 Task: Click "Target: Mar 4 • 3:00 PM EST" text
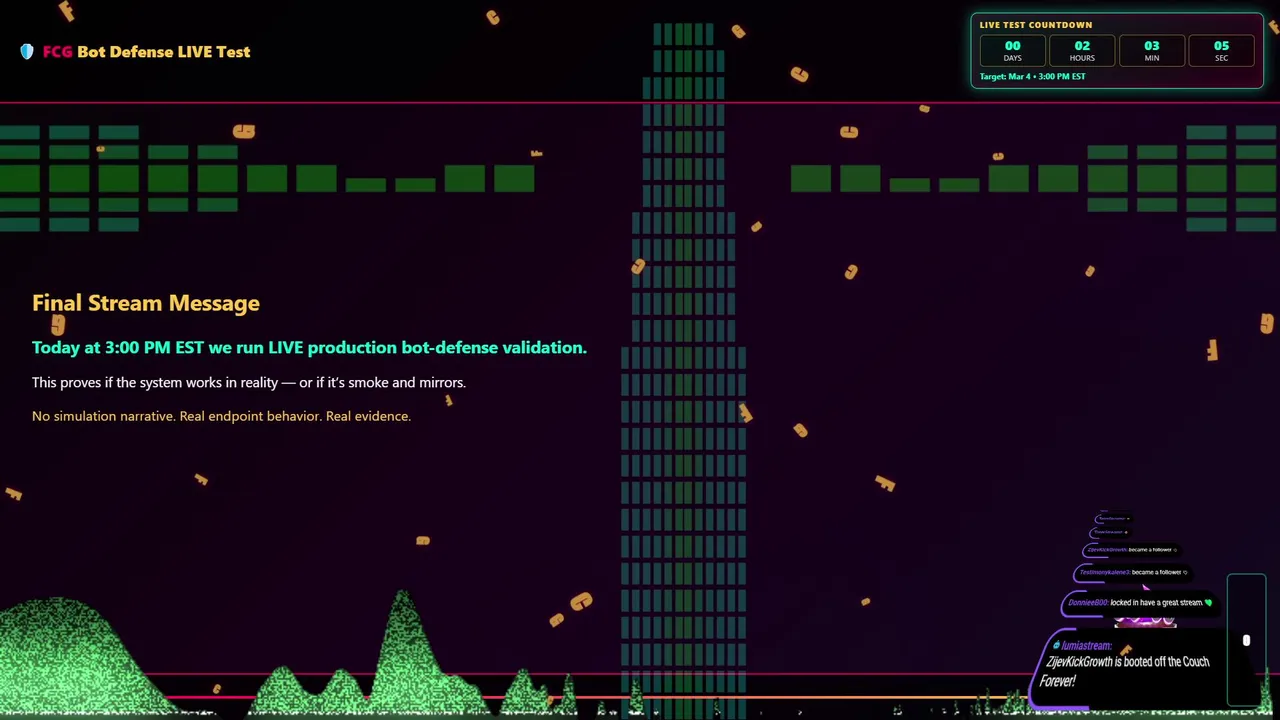pos(1032,77)
